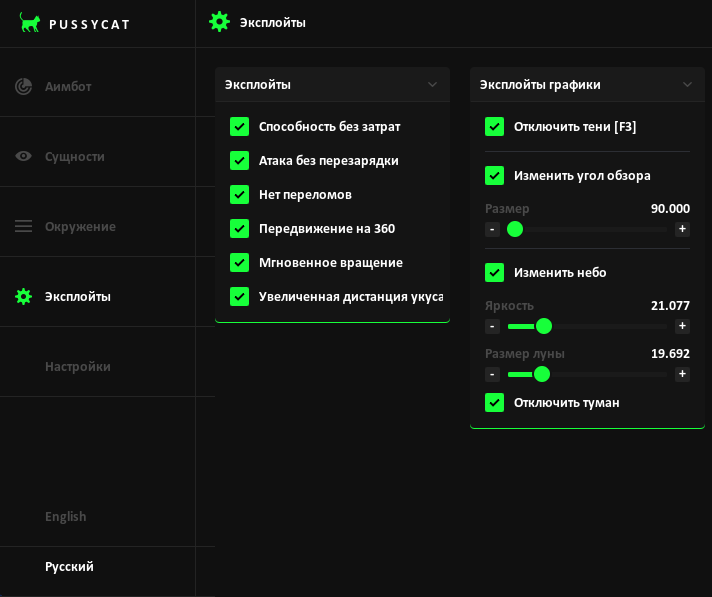Uncheck Нет переломов option
The width and height of the screenshot is (712, 597).
[240, 195]
